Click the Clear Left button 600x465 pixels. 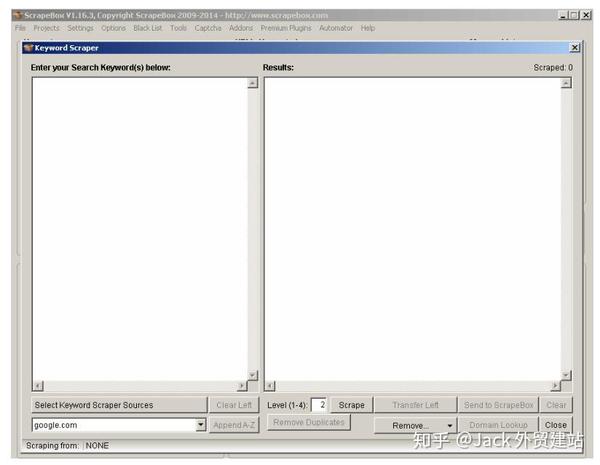(x=234, y=405)
